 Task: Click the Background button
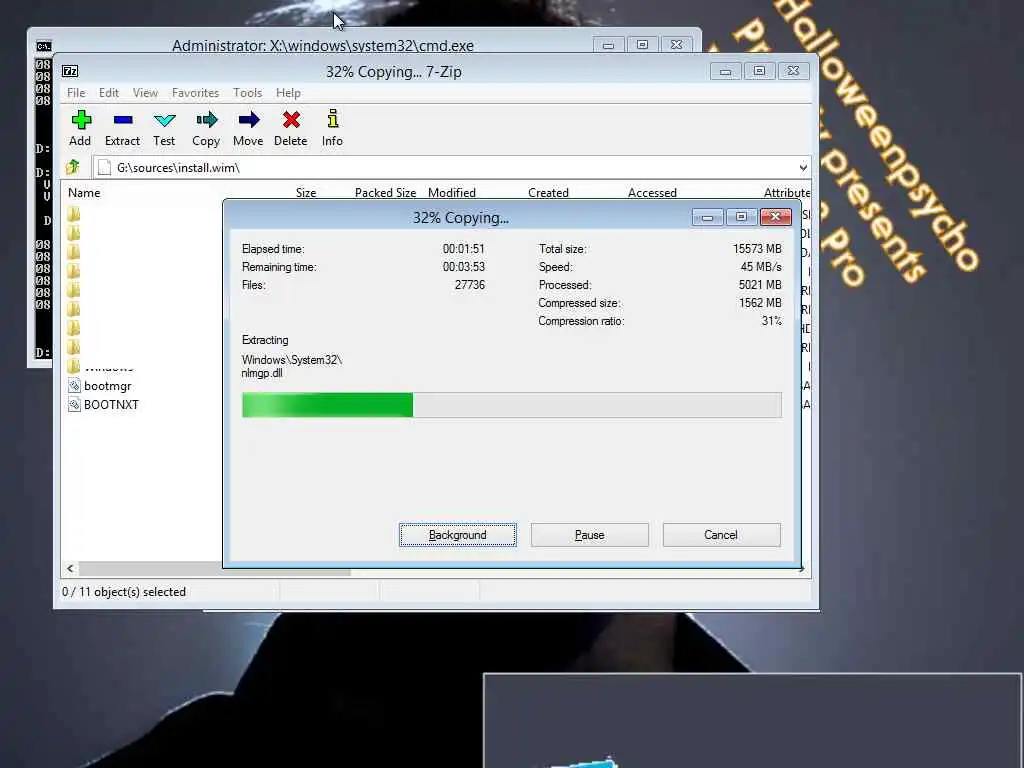458,535
